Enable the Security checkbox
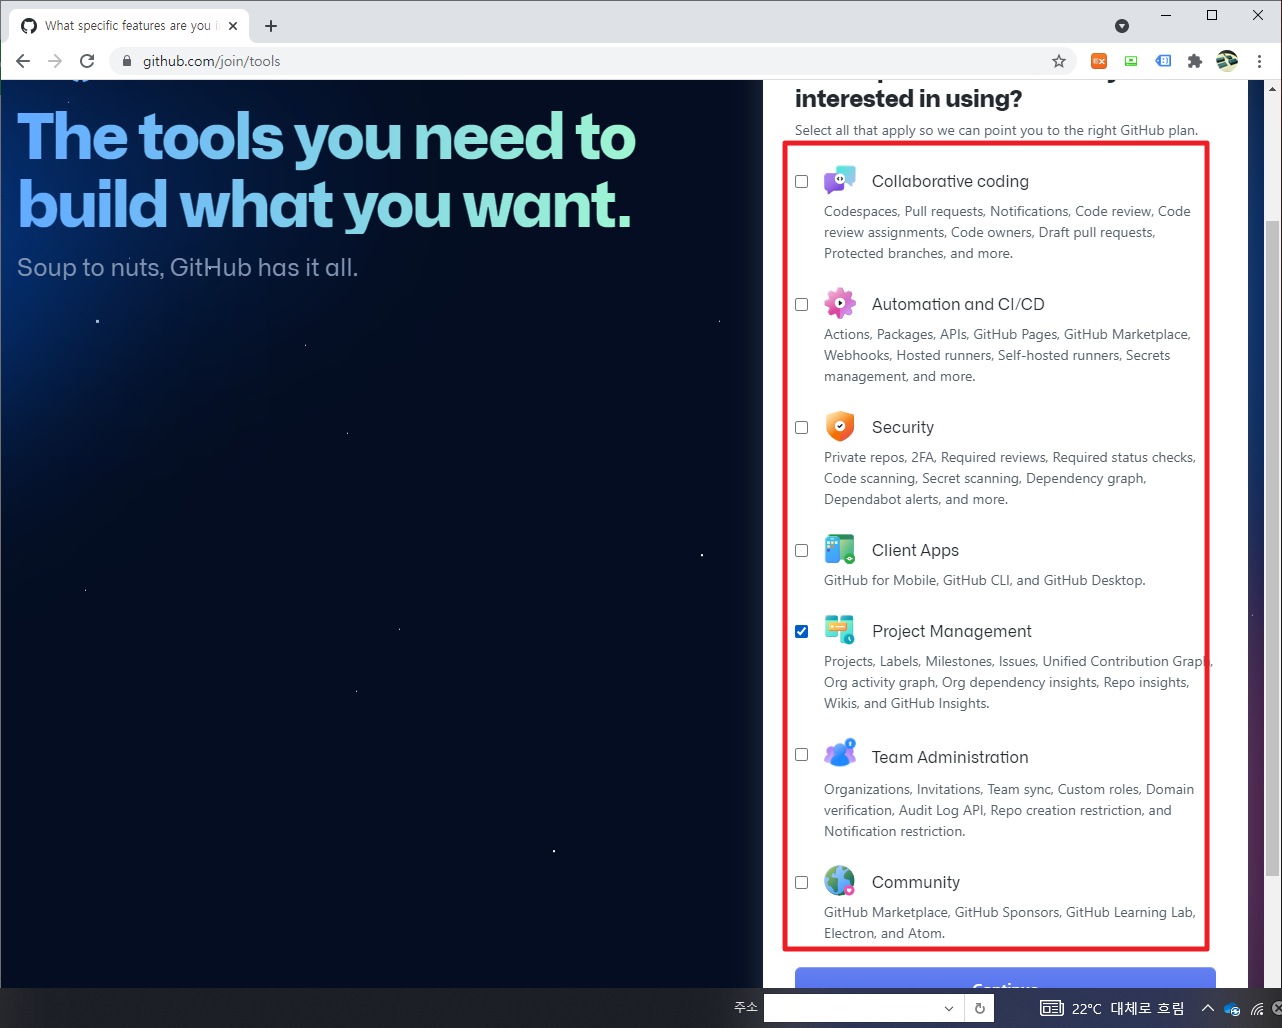 click(x=802, y=427)
